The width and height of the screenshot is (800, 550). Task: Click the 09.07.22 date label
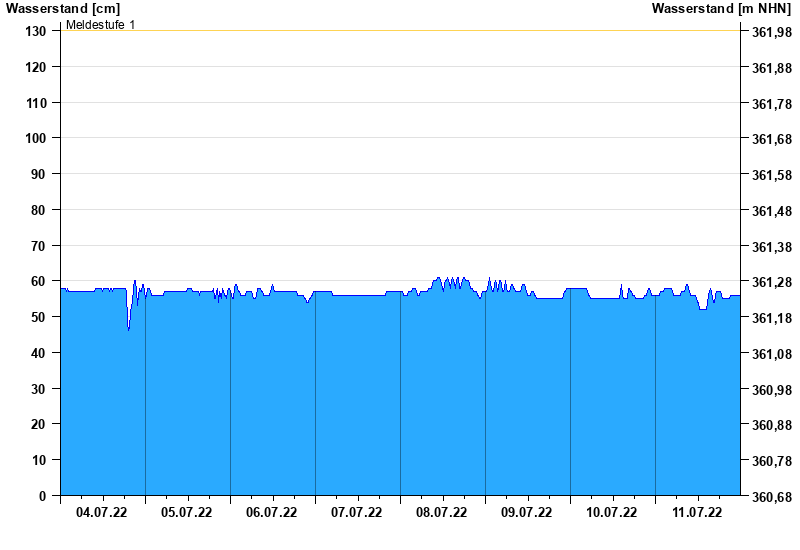526,512
